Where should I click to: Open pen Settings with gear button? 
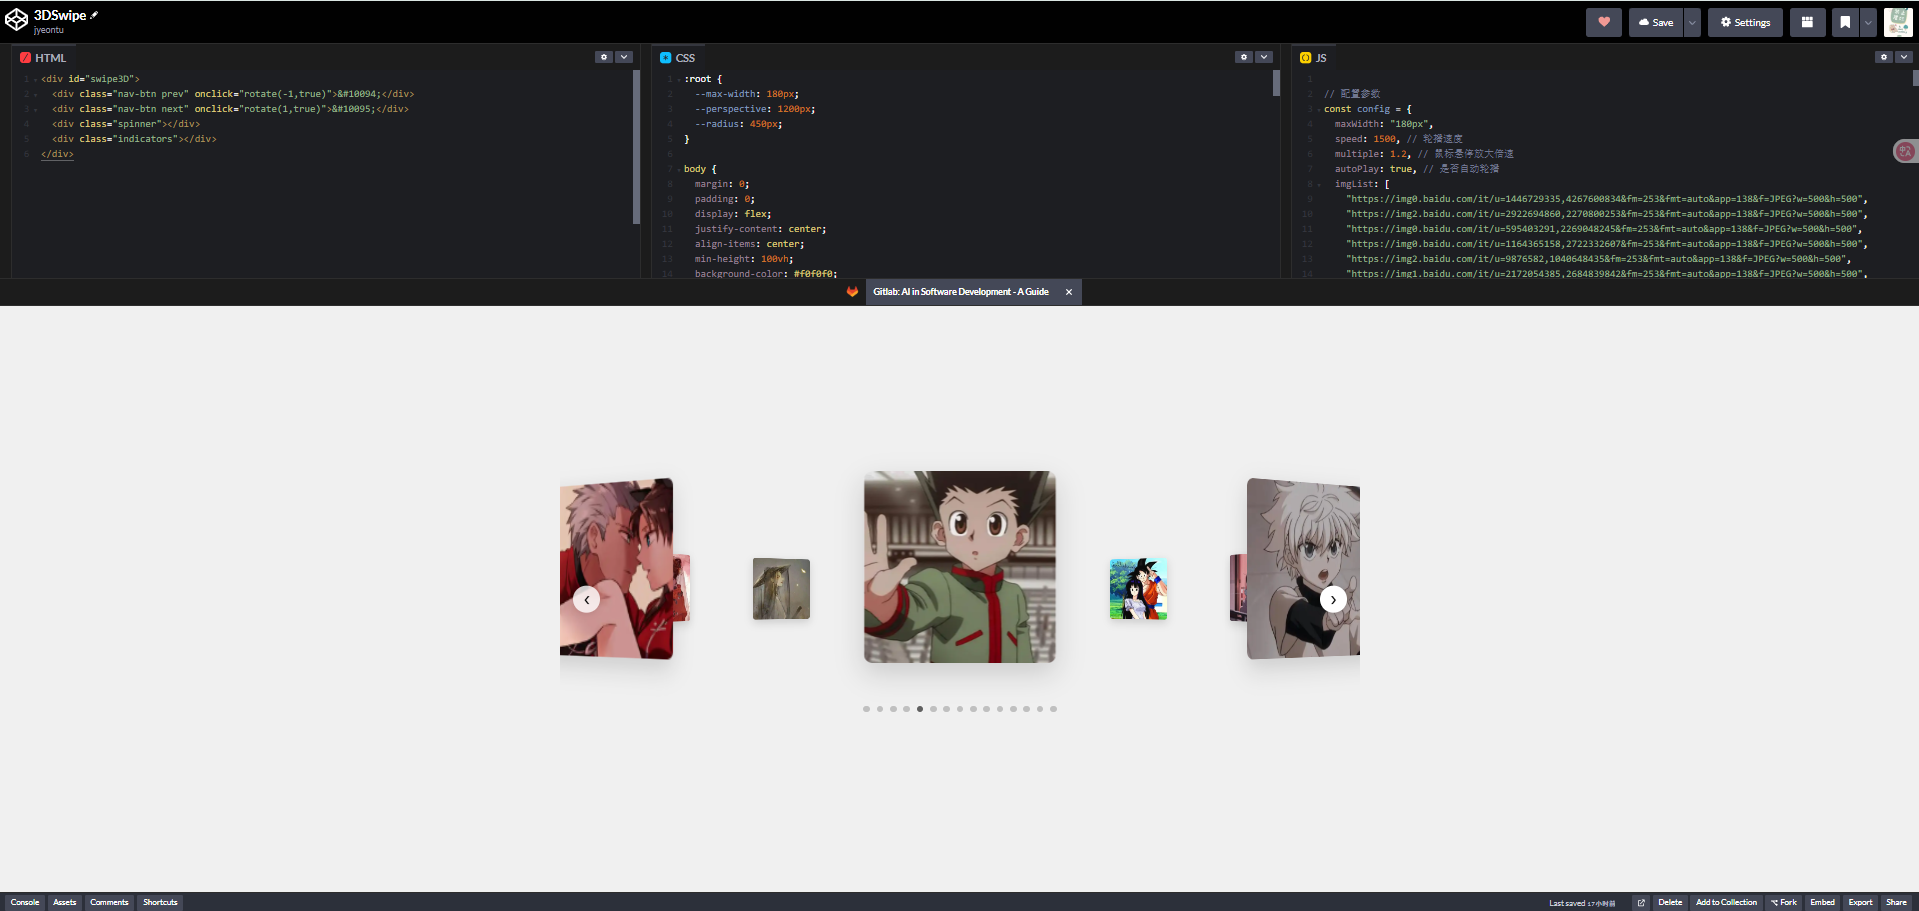coord(1745,22)
